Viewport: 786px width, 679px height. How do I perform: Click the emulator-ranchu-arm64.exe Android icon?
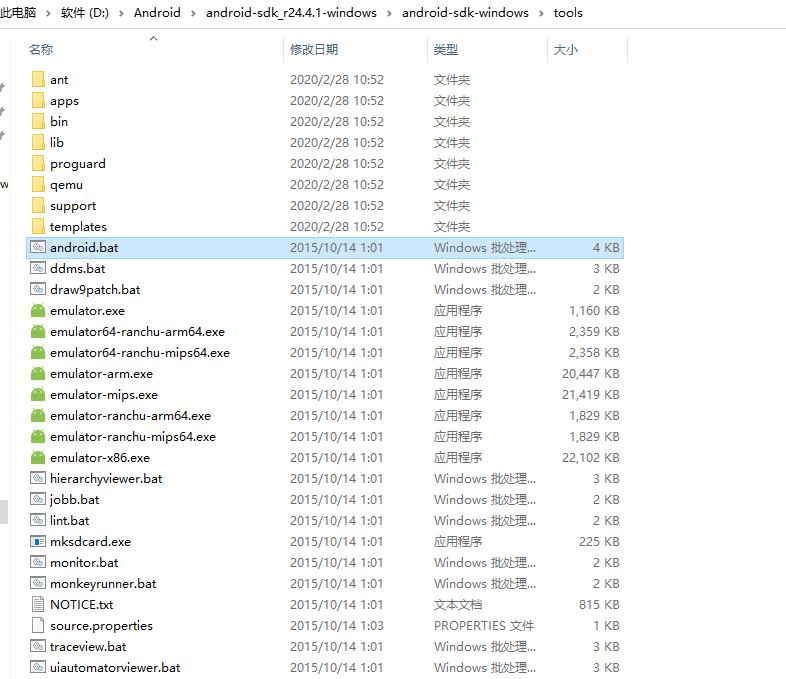point(38,416)
